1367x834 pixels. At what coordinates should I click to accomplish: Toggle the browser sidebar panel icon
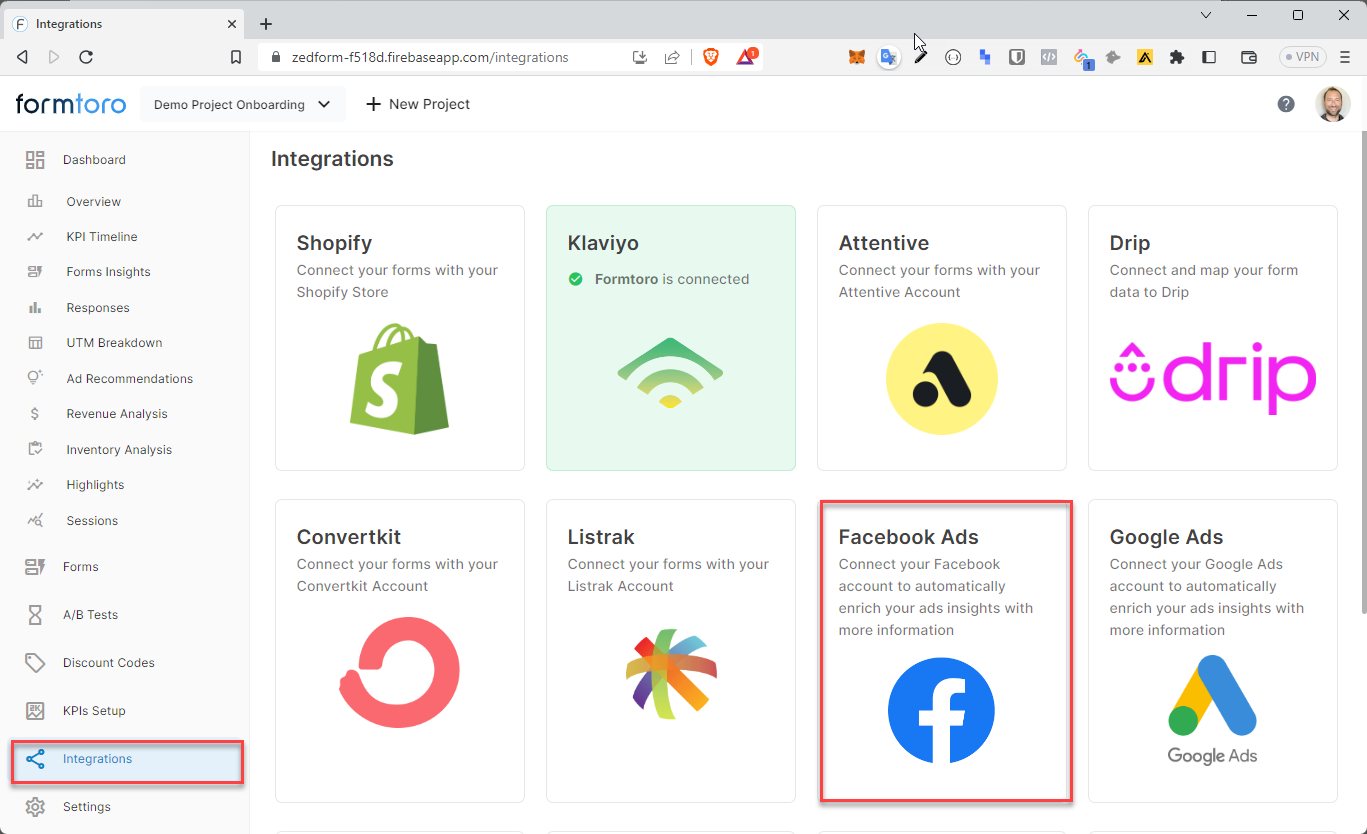pyautogui.click(x=1209, y=57)
